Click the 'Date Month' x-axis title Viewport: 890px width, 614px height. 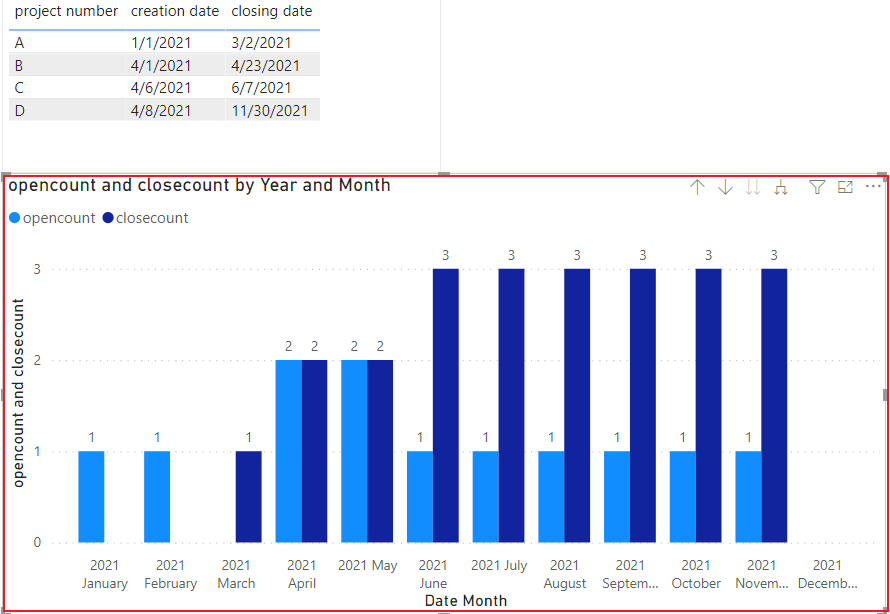(466, 600)
